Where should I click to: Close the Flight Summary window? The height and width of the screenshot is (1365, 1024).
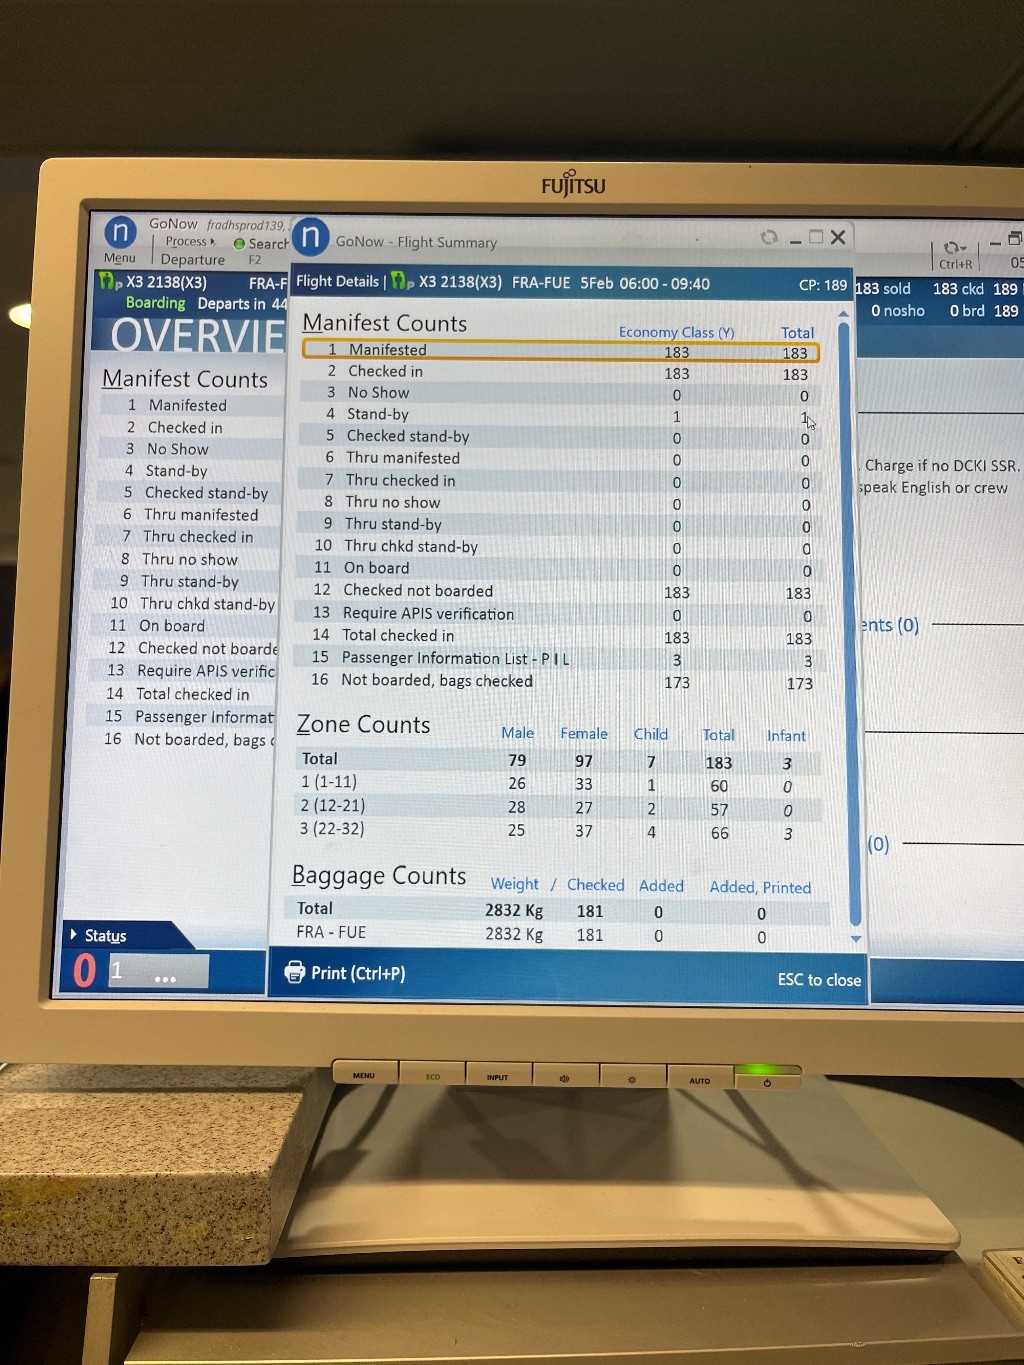click(838, 237)
